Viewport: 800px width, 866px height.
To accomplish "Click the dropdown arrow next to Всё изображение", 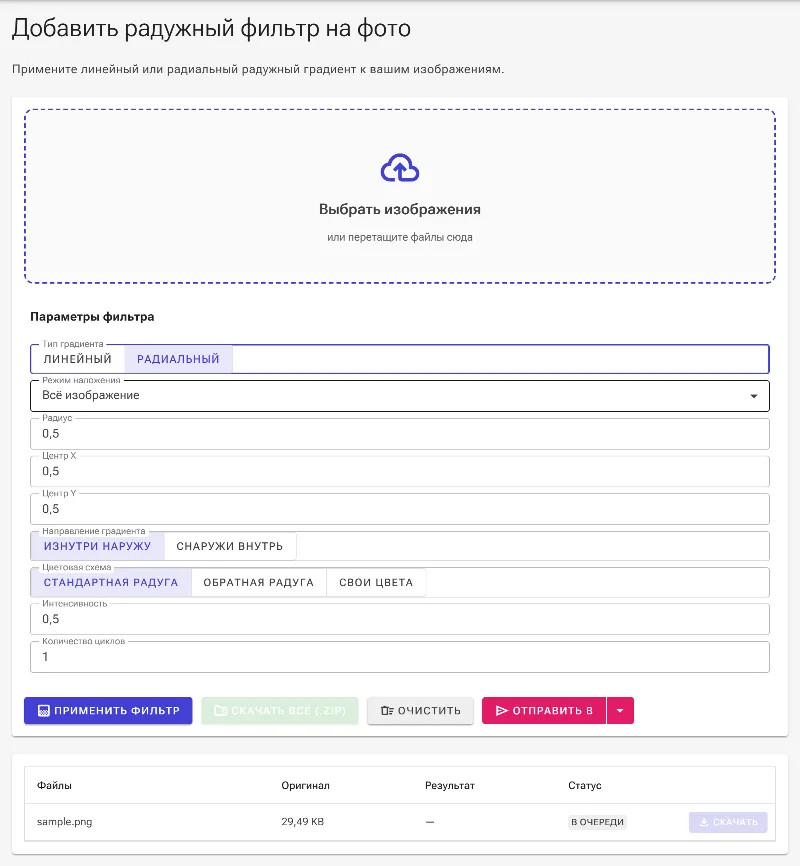I will [x=754, y=396].
